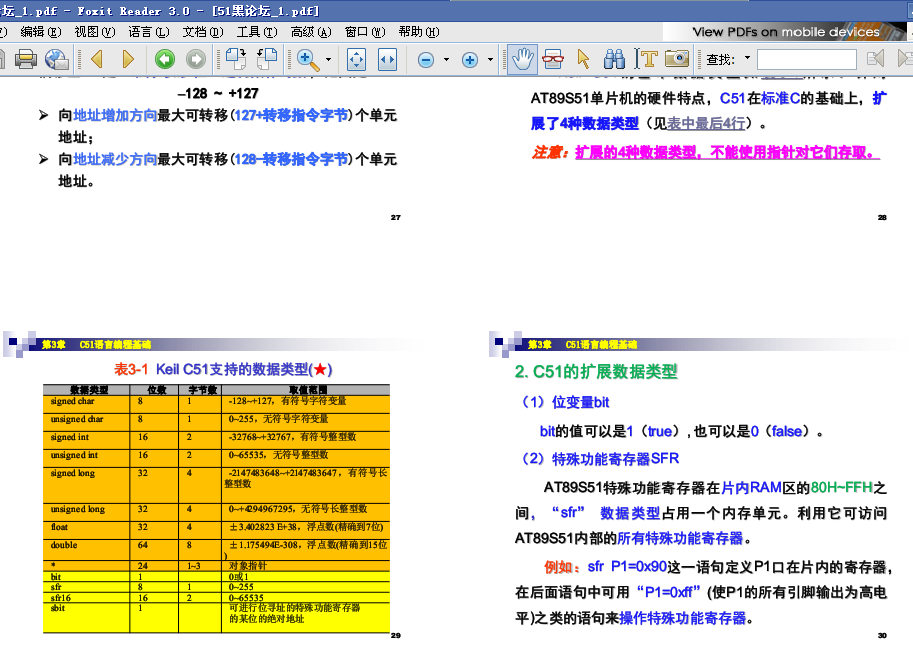The width and height of the screenshot is (913, 671).
Task: Select the zoom in magnifier tool
Action: (307, 59)
